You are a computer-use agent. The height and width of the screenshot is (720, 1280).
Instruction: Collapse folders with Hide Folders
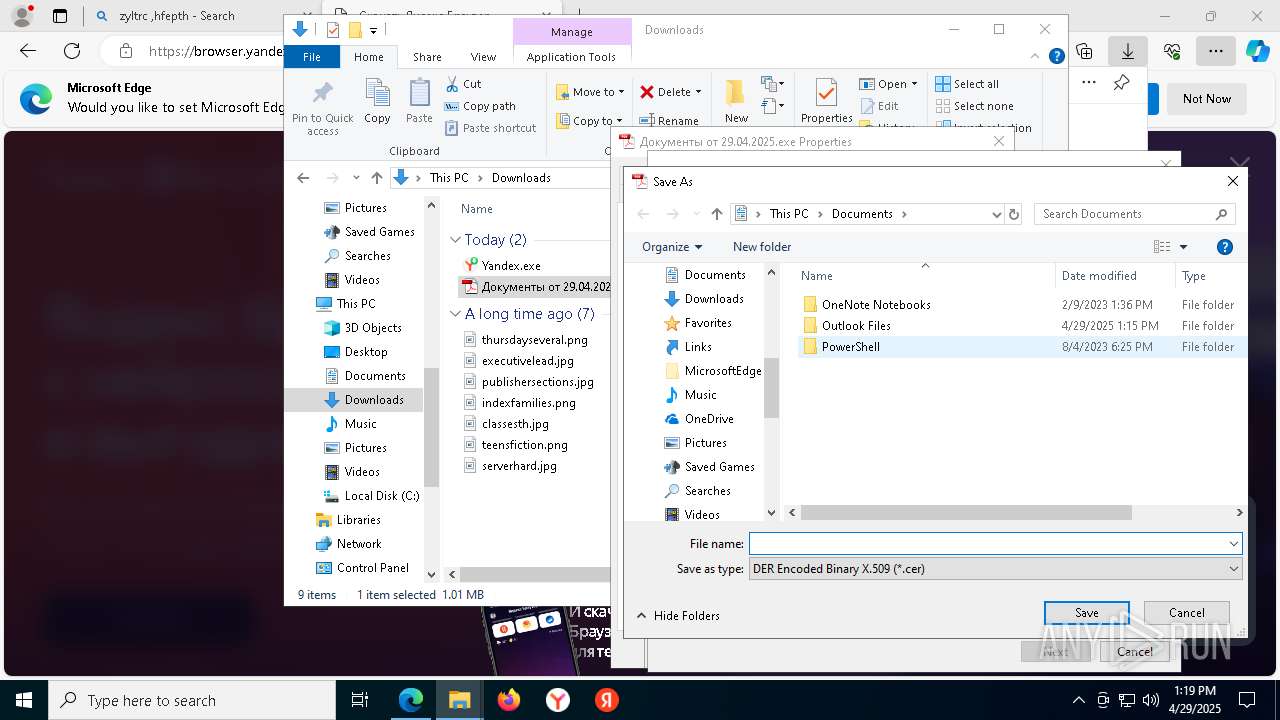(678, 615)
